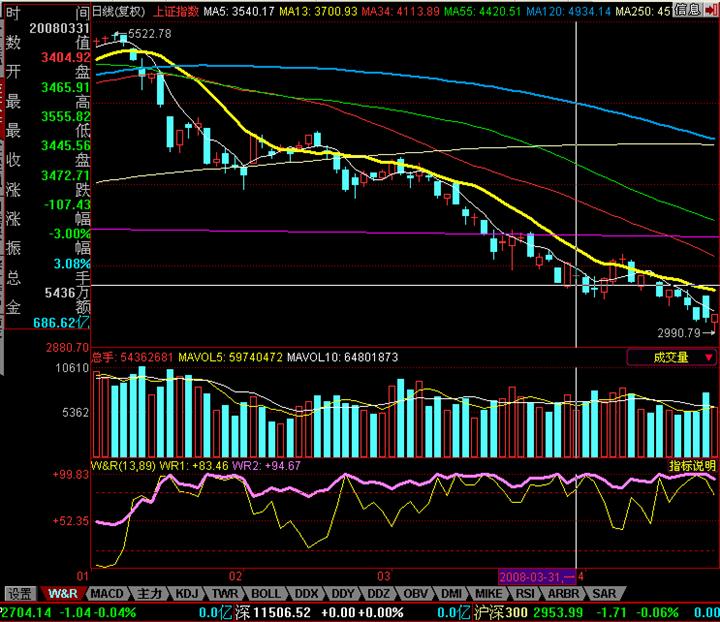Switch to the MACD indicator tab
The height and width of the screenshot is (622, 720).
point(107,594)
